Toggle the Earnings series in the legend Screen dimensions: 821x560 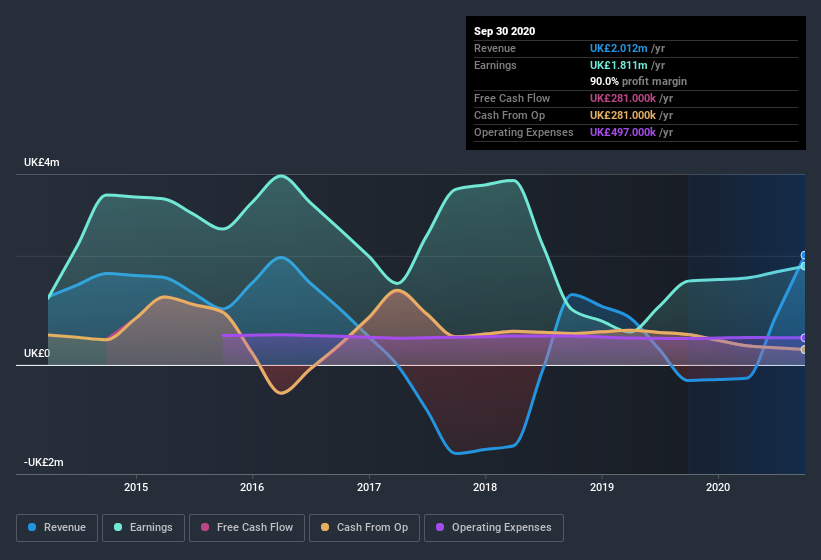[x=143, y=527]
